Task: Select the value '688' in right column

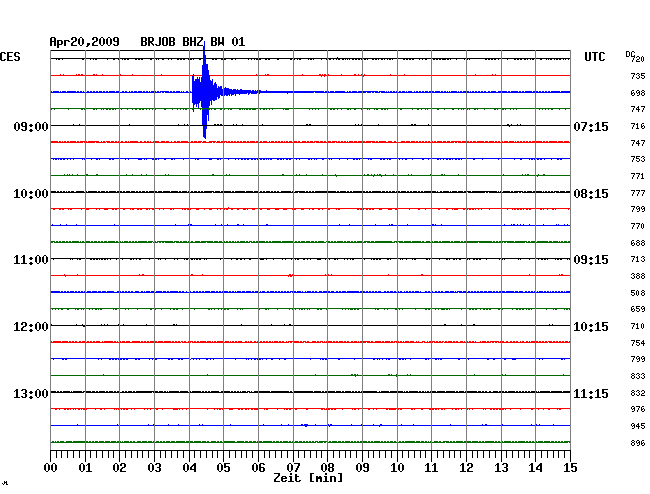Action: [638, 243]
